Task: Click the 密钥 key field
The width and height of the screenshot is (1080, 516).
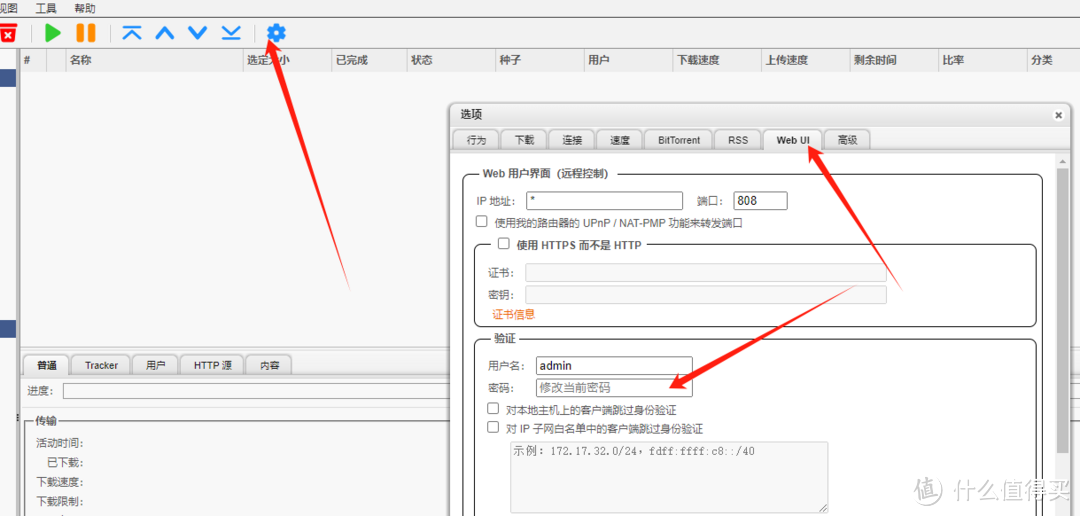Action: (x=706, y=295)
